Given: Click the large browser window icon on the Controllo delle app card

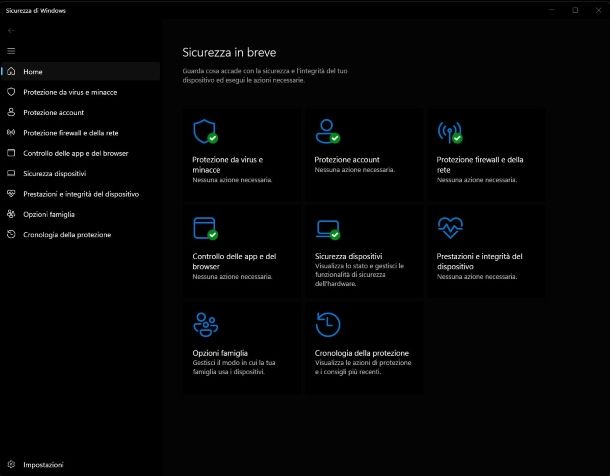Looking at the screenshot, I should click(x=205, y=228).
